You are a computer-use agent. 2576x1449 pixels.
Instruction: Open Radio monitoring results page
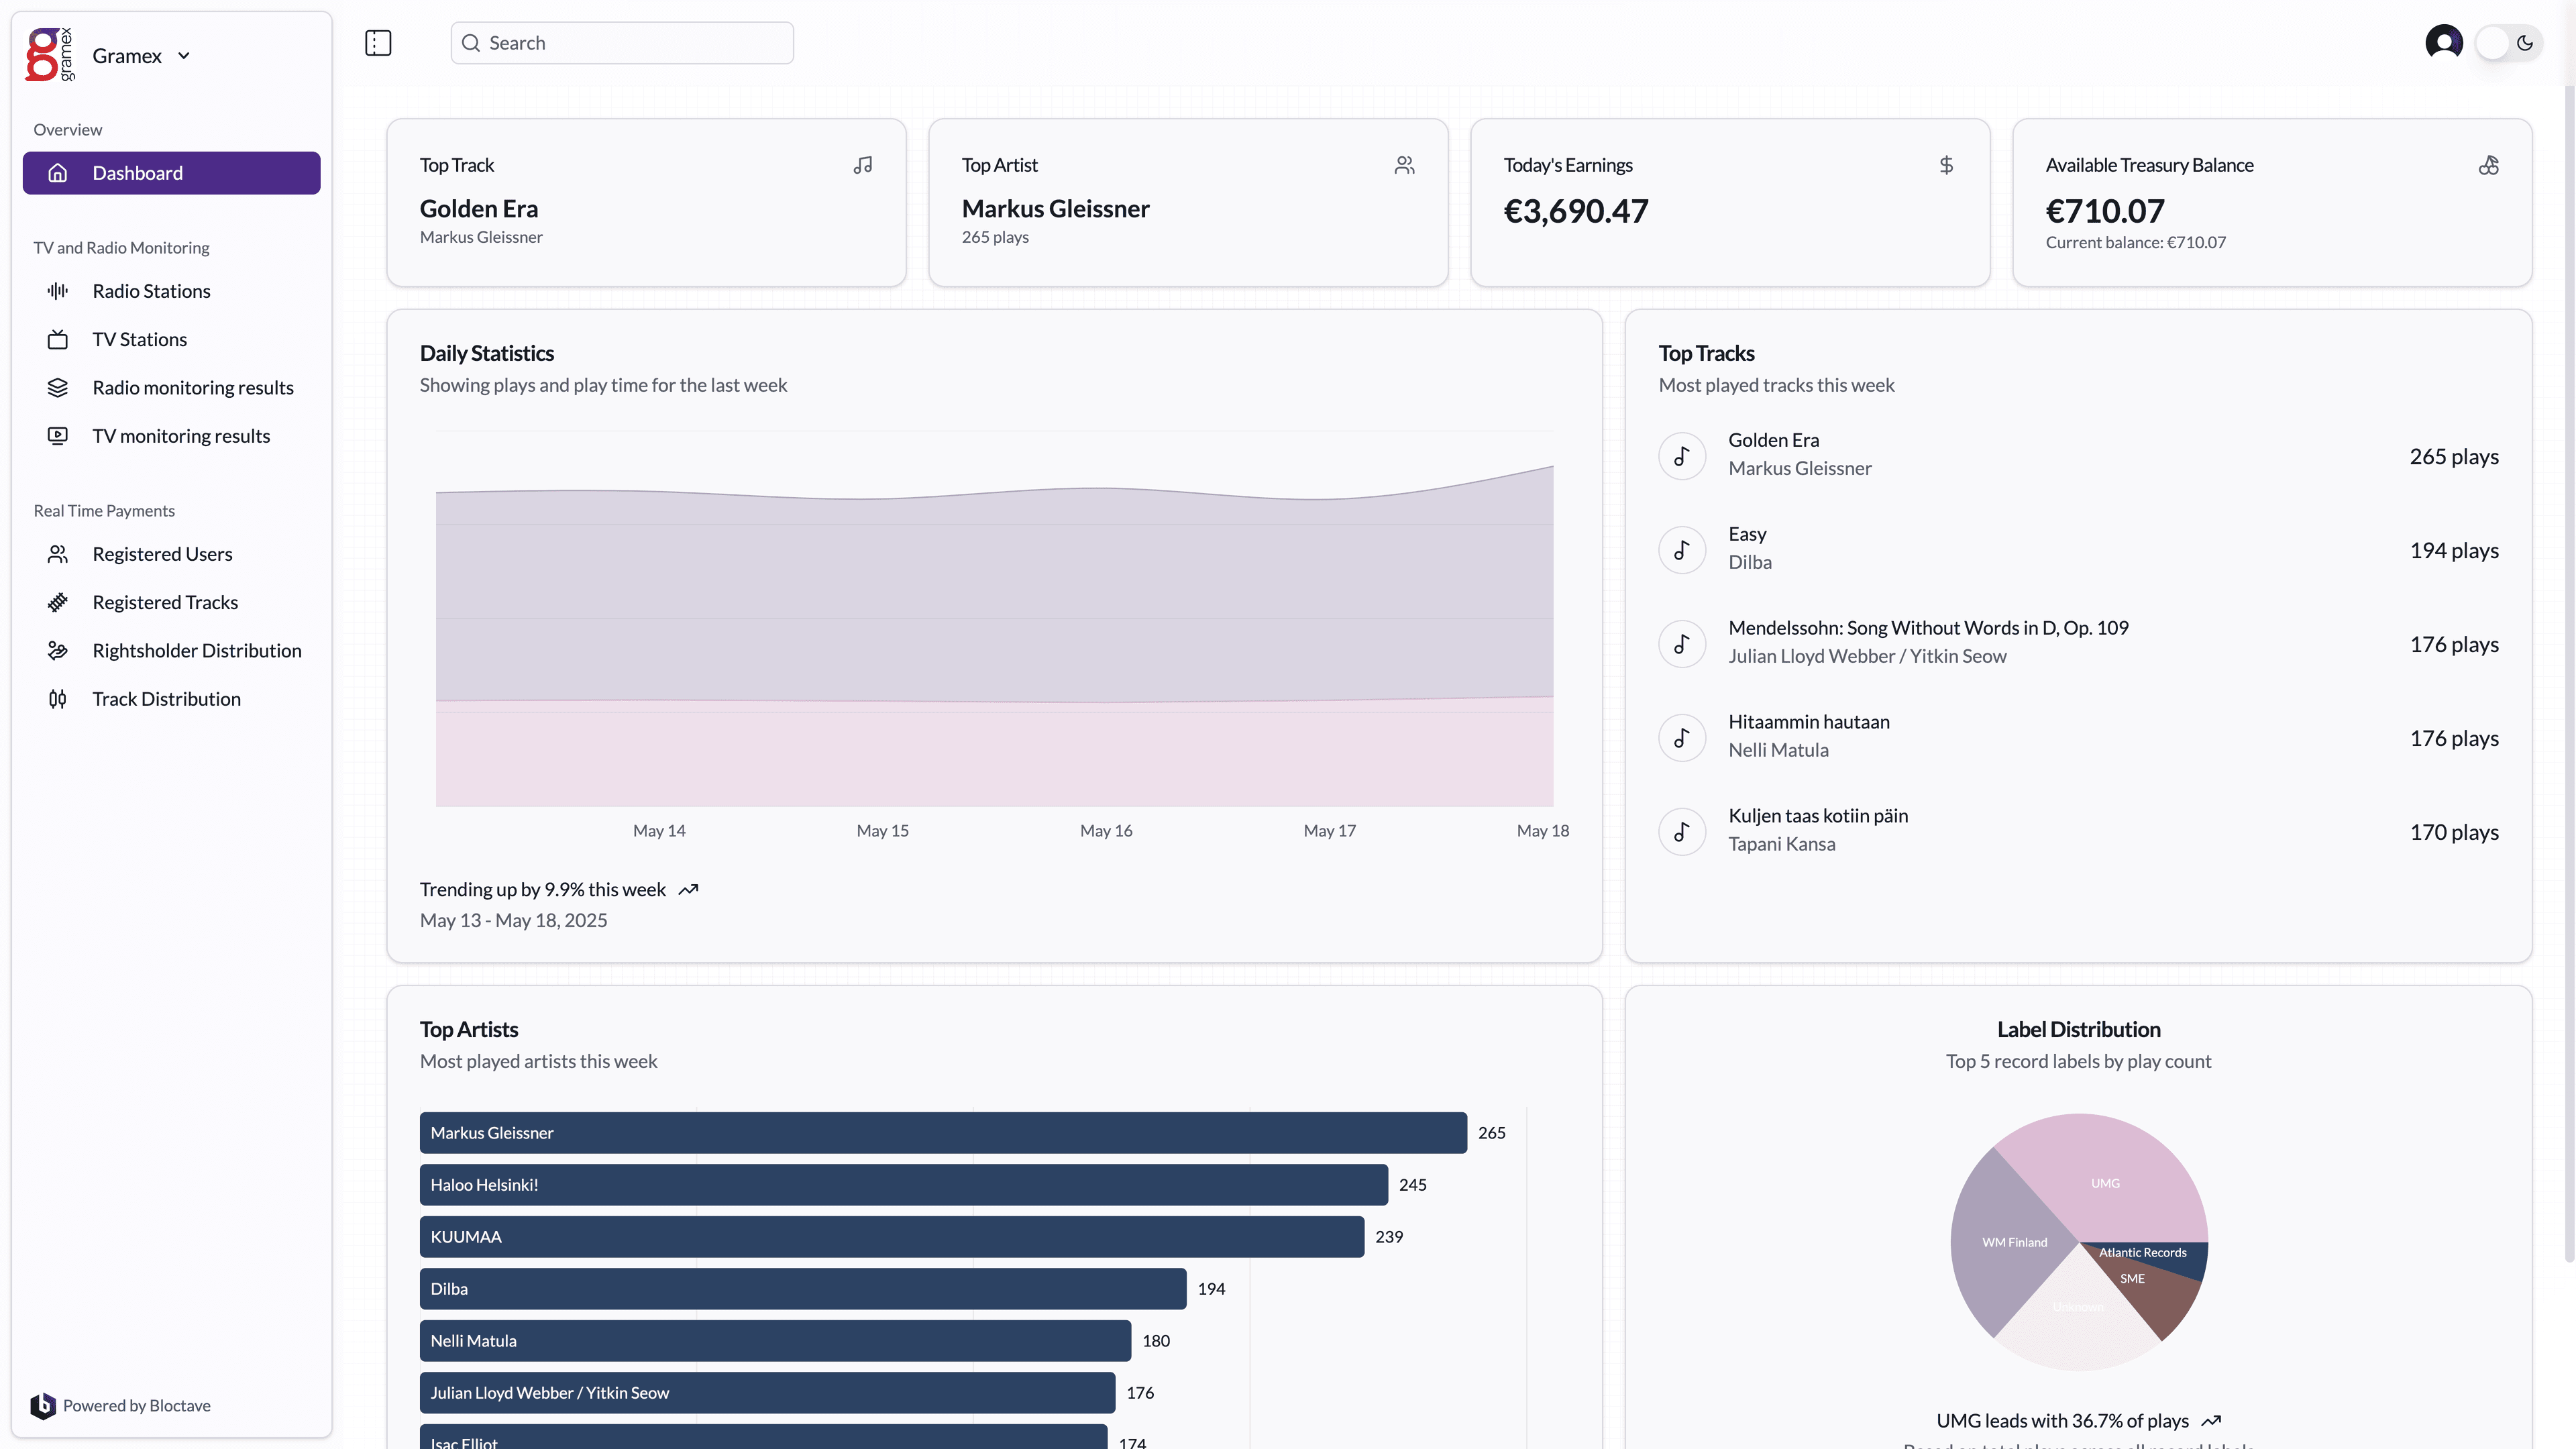[x=193, y=388]
